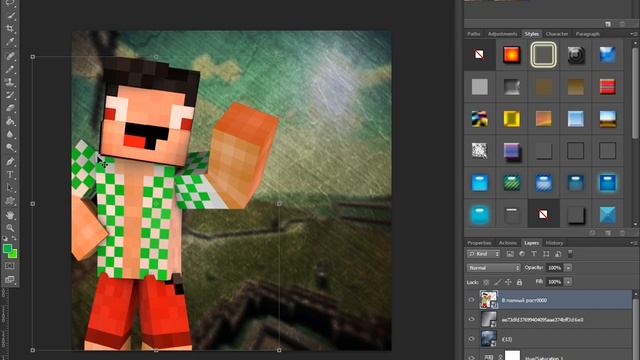Switch to the Paragraph tab
The image size is (640, 360).
(x=587, y=34)
